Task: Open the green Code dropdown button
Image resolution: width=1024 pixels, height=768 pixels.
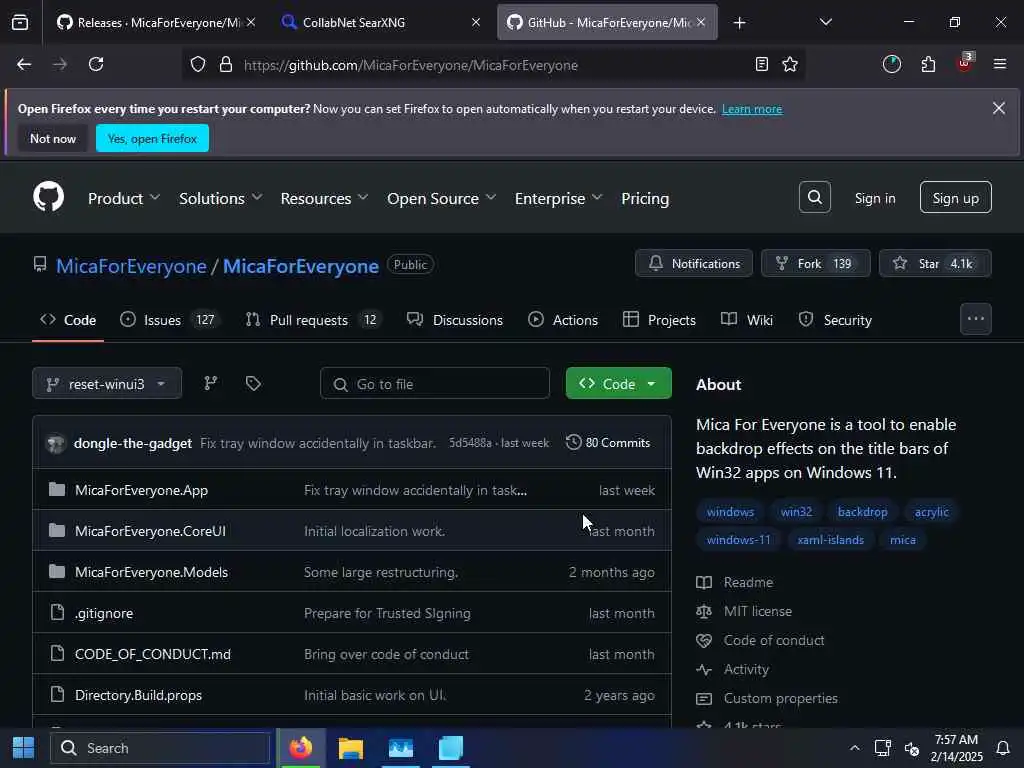Action: coord(618,383)
